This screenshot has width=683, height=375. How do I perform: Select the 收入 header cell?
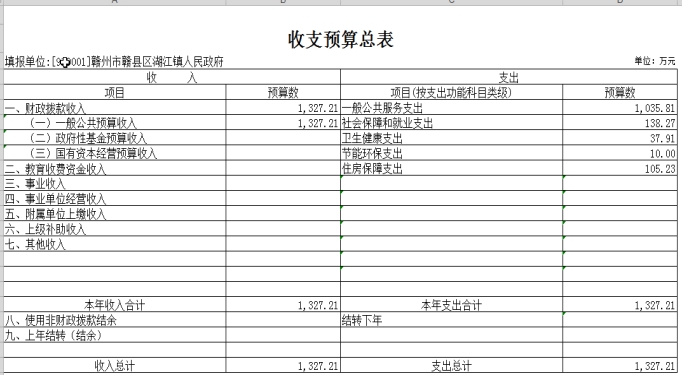(x=172, y=78)
